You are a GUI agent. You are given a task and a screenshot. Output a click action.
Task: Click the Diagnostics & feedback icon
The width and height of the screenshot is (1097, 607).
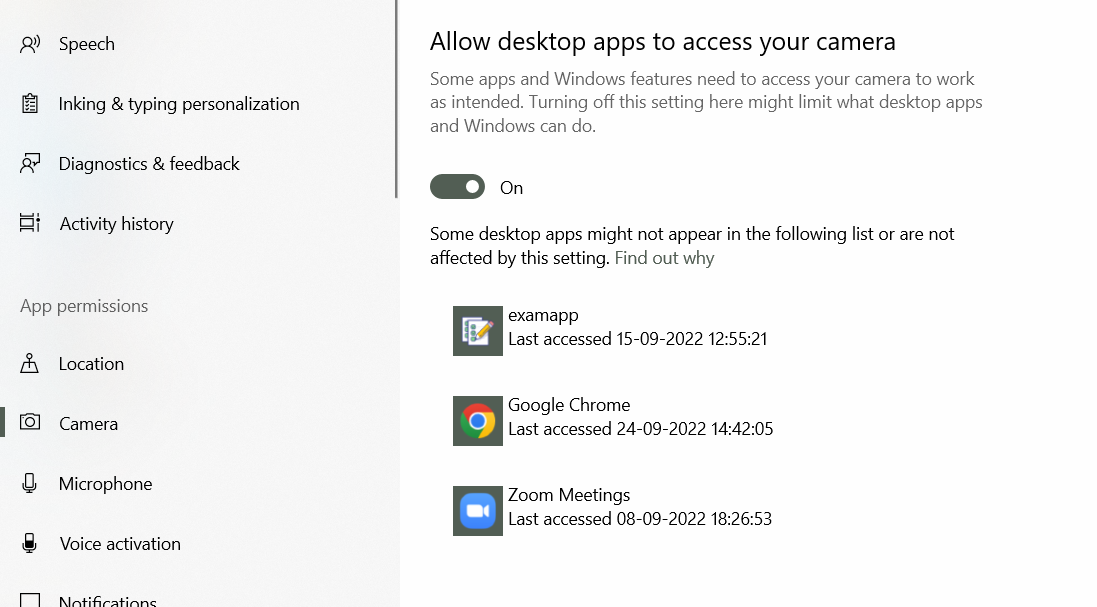point(30,164)
